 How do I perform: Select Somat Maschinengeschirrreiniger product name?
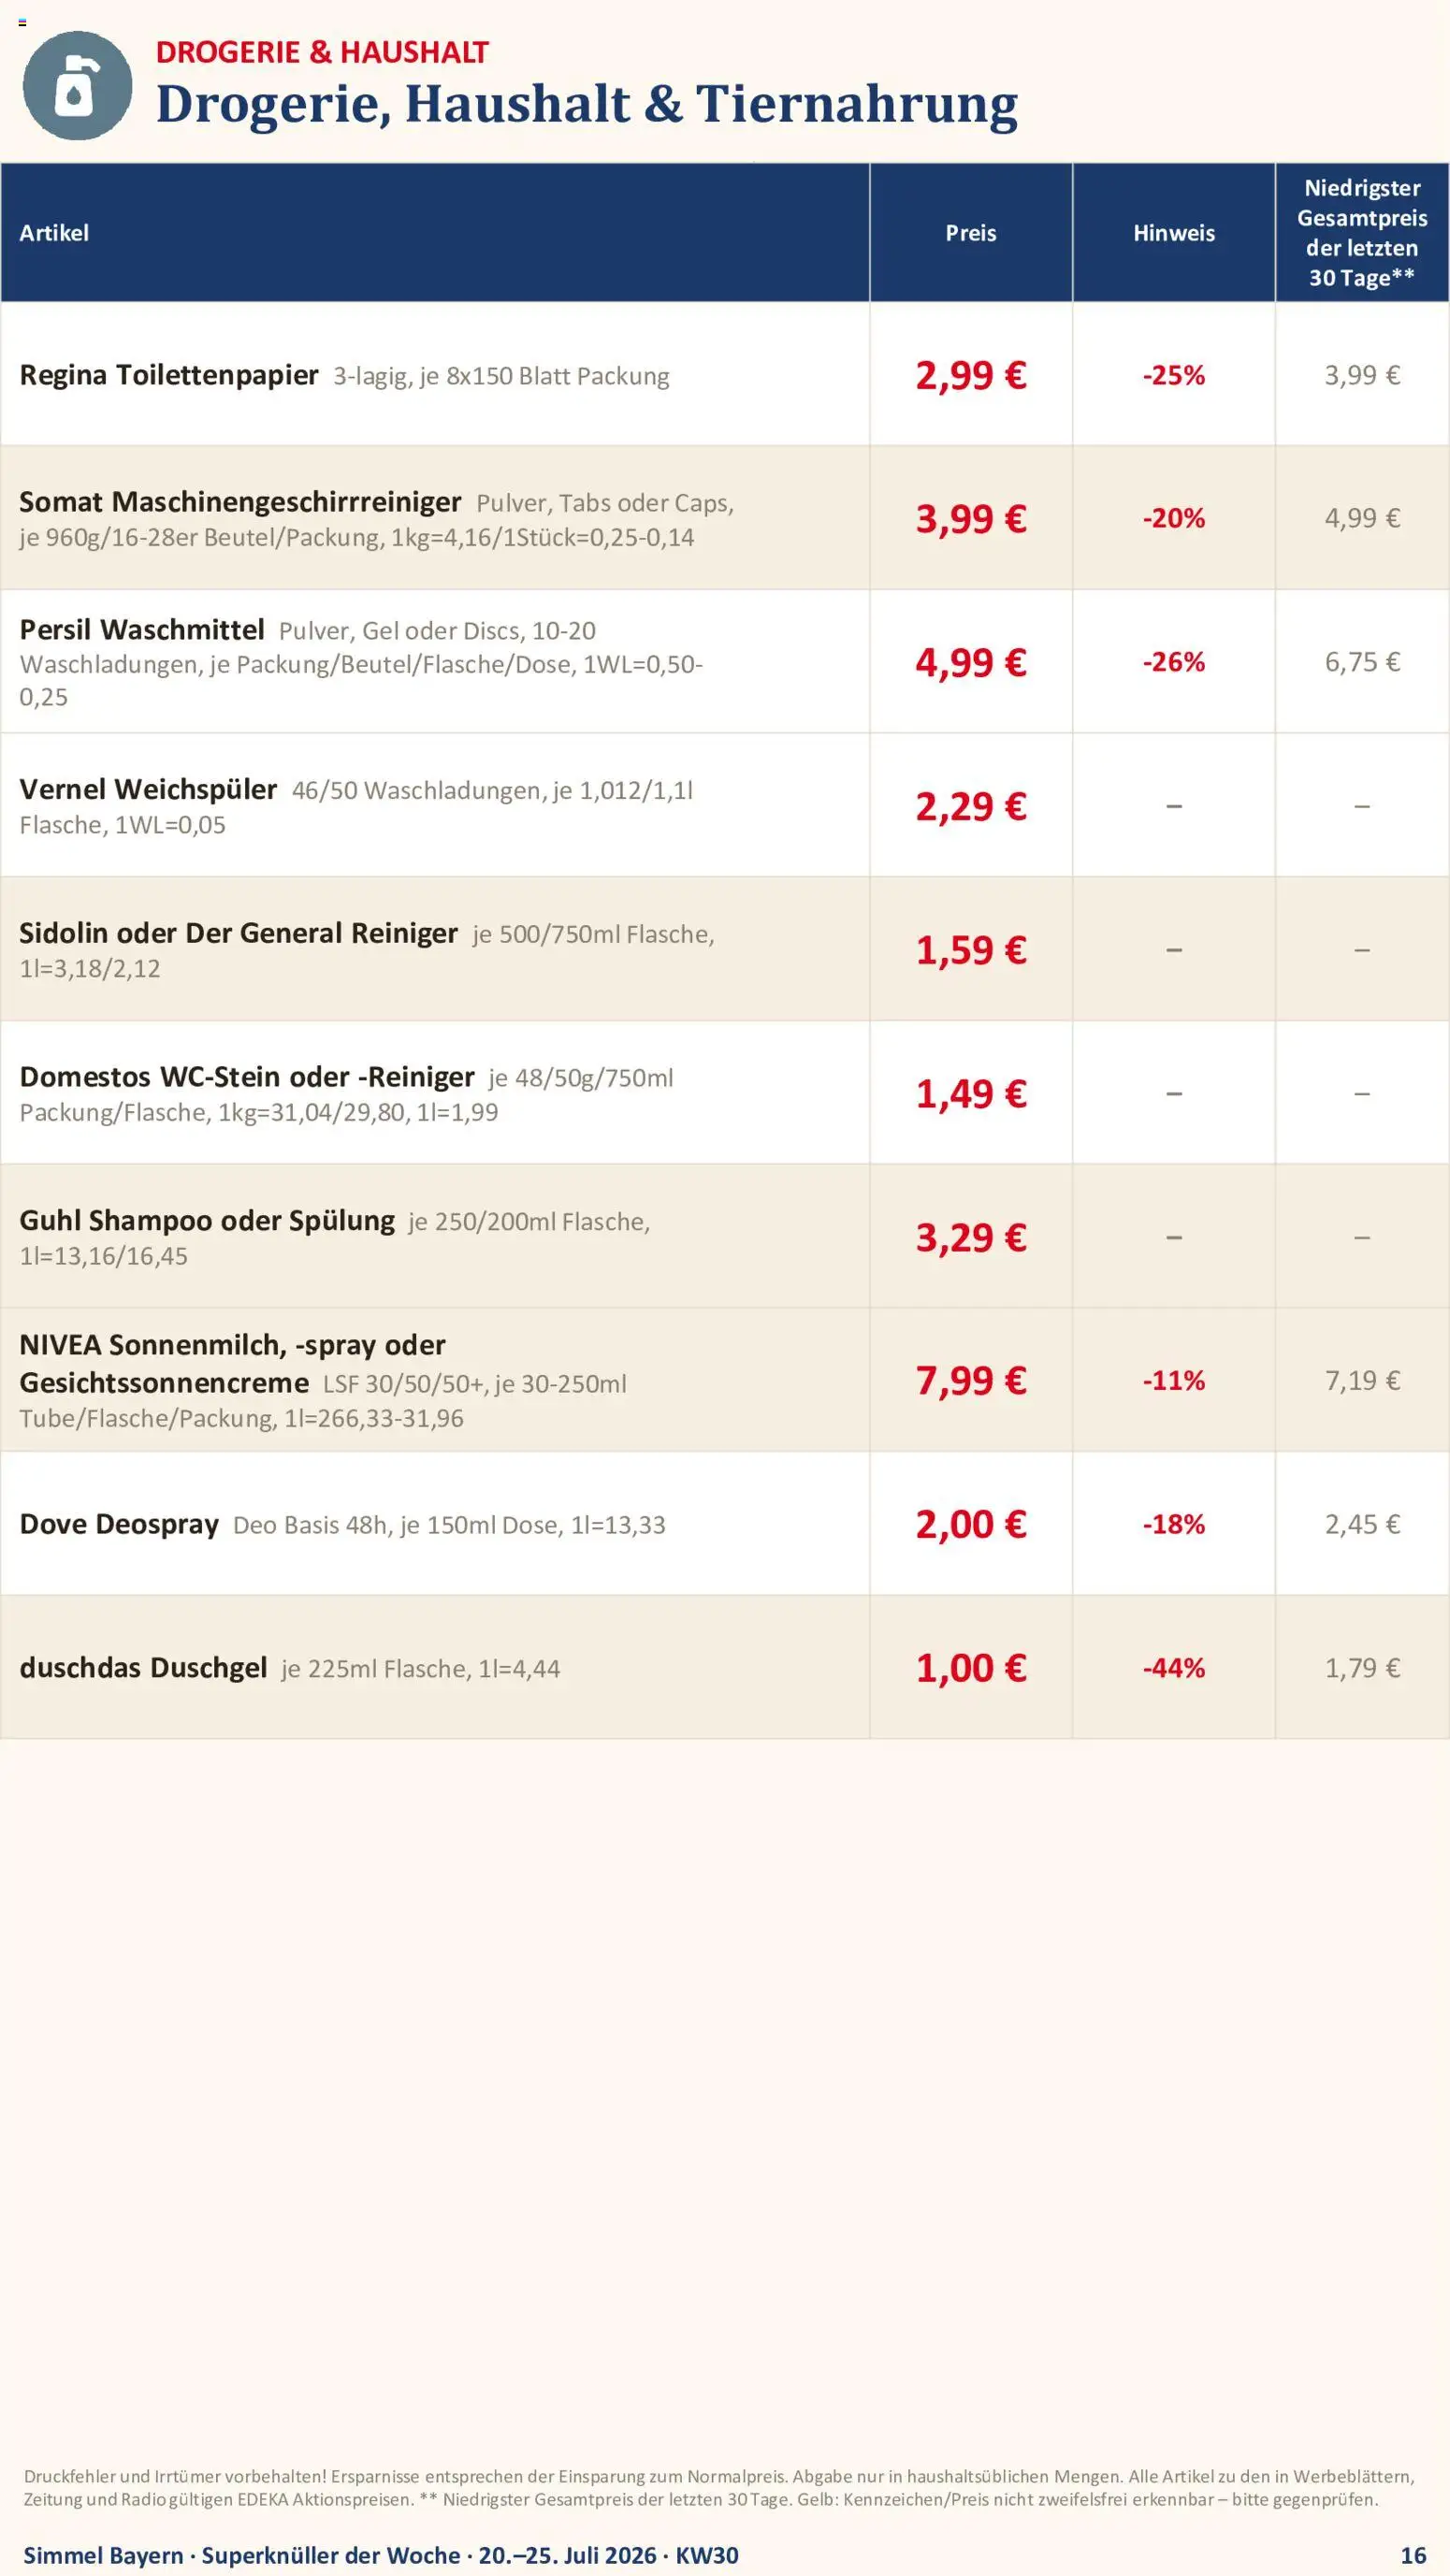point(240,501)
